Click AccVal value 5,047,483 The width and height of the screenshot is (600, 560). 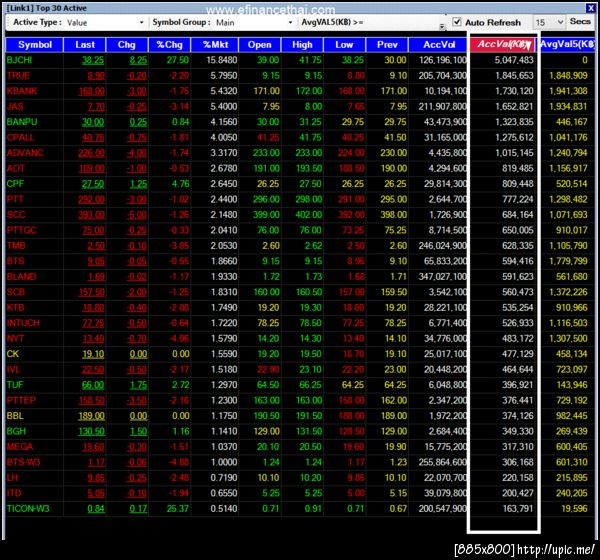click(514, 60)
